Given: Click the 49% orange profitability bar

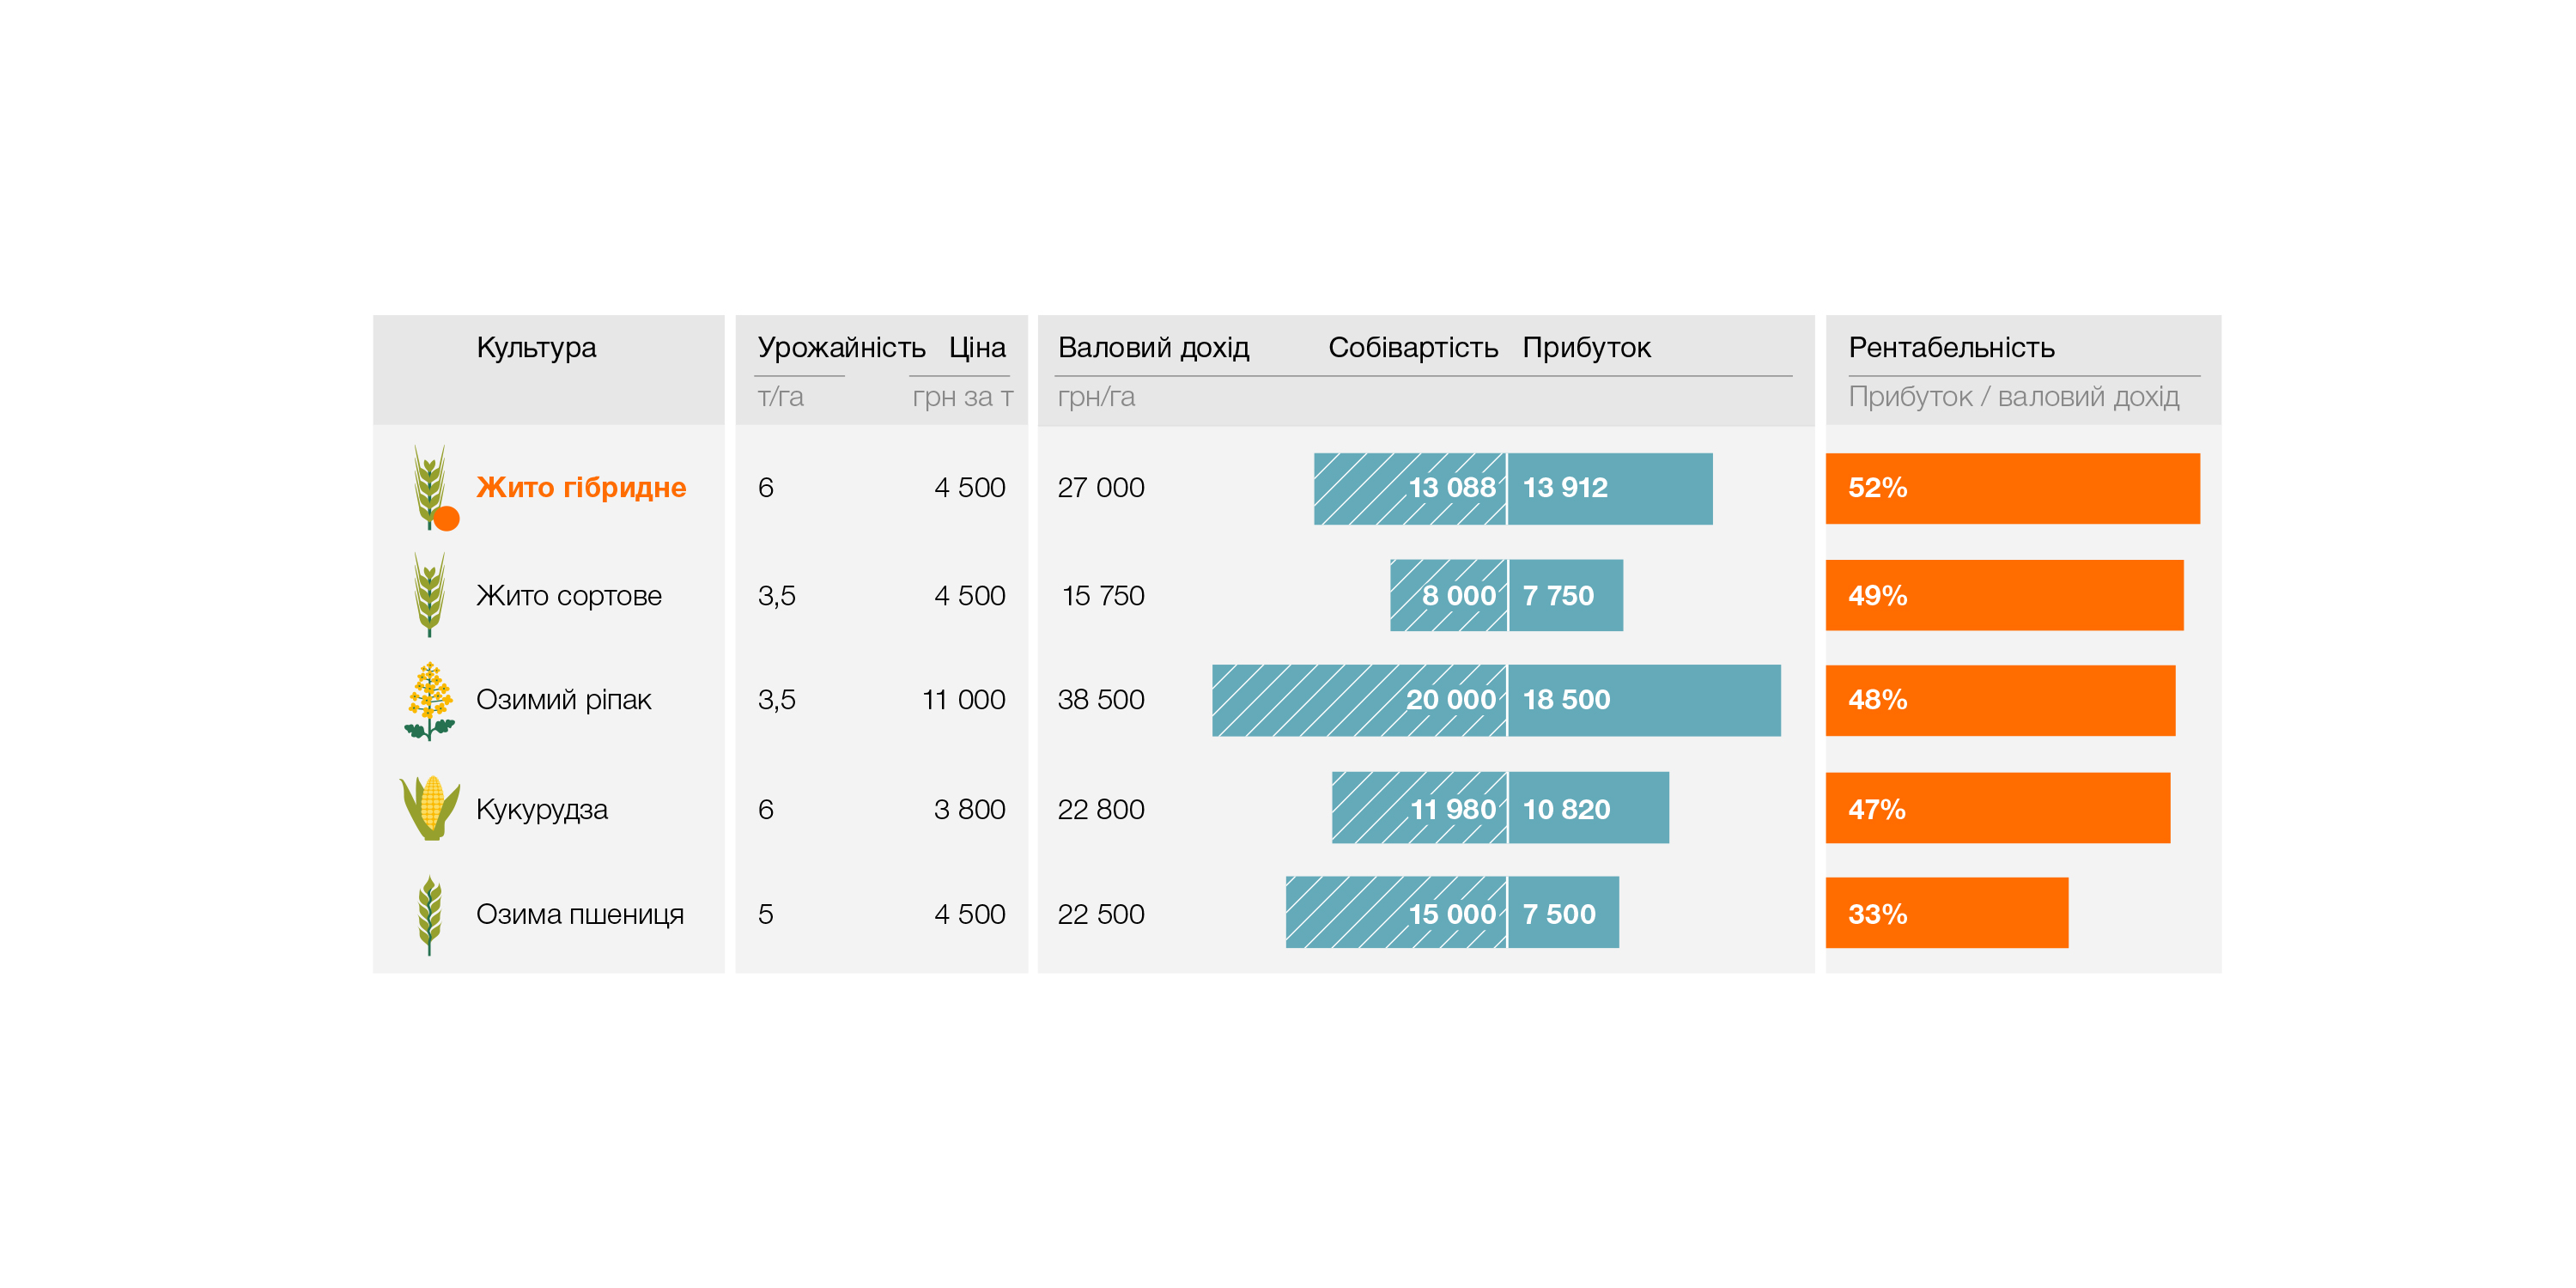Looking at the screenshot, I should point(2004,595).
